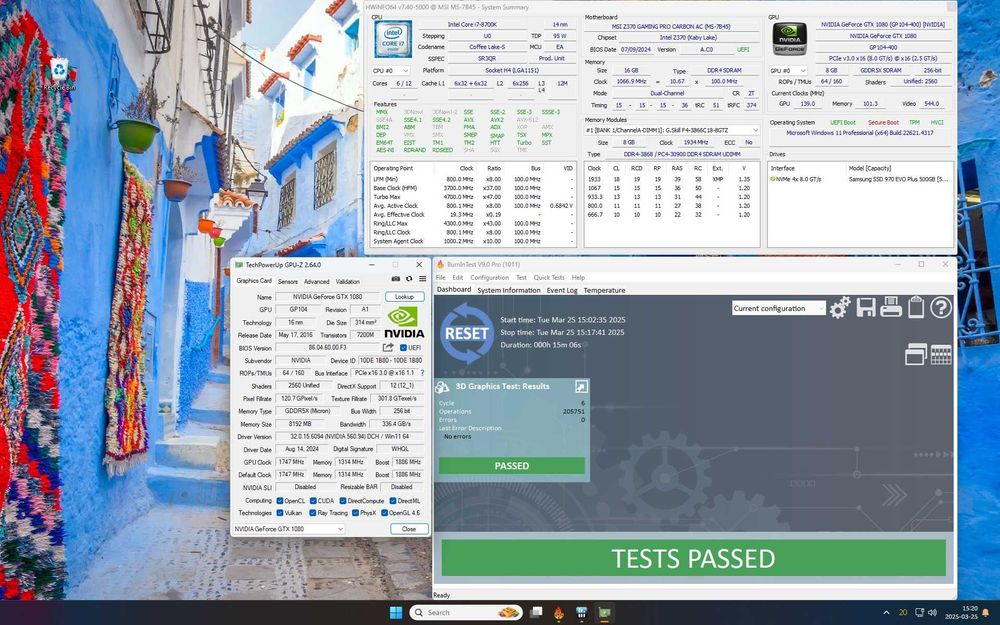The width and height of the screenshot is (1000, 625).
Task: Click the Close button in GPU-Z
Action: tap(409, 529)
